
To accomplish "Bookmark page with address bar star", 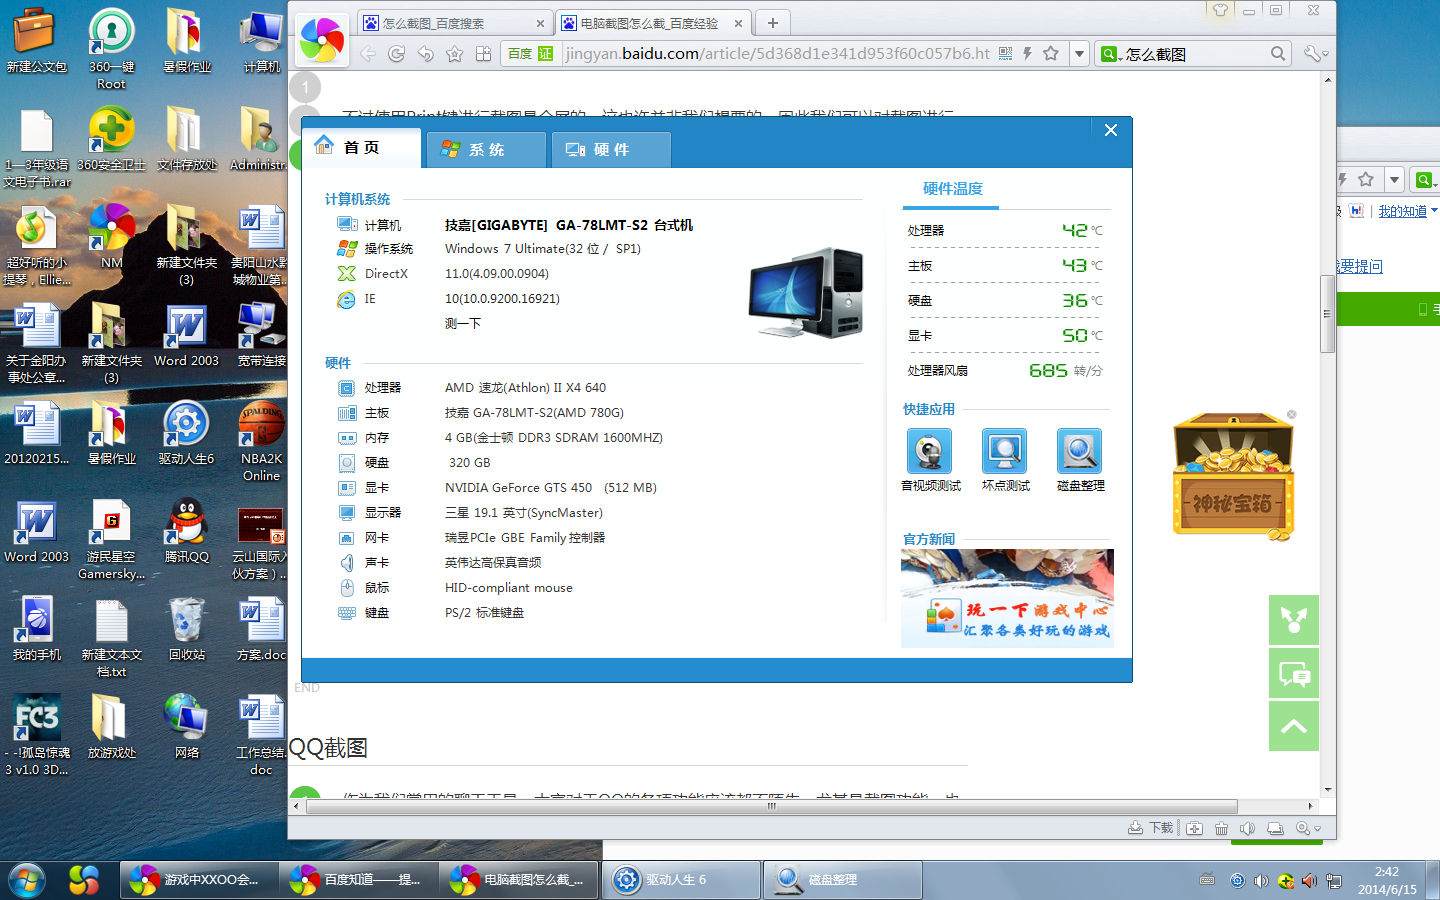I will point(1051,53).
